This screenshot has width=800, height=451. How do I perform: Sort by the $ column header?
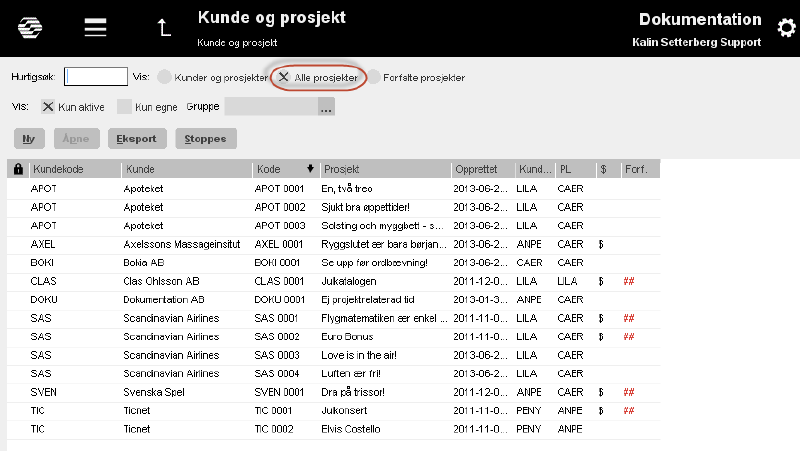[x=608, y=169]
